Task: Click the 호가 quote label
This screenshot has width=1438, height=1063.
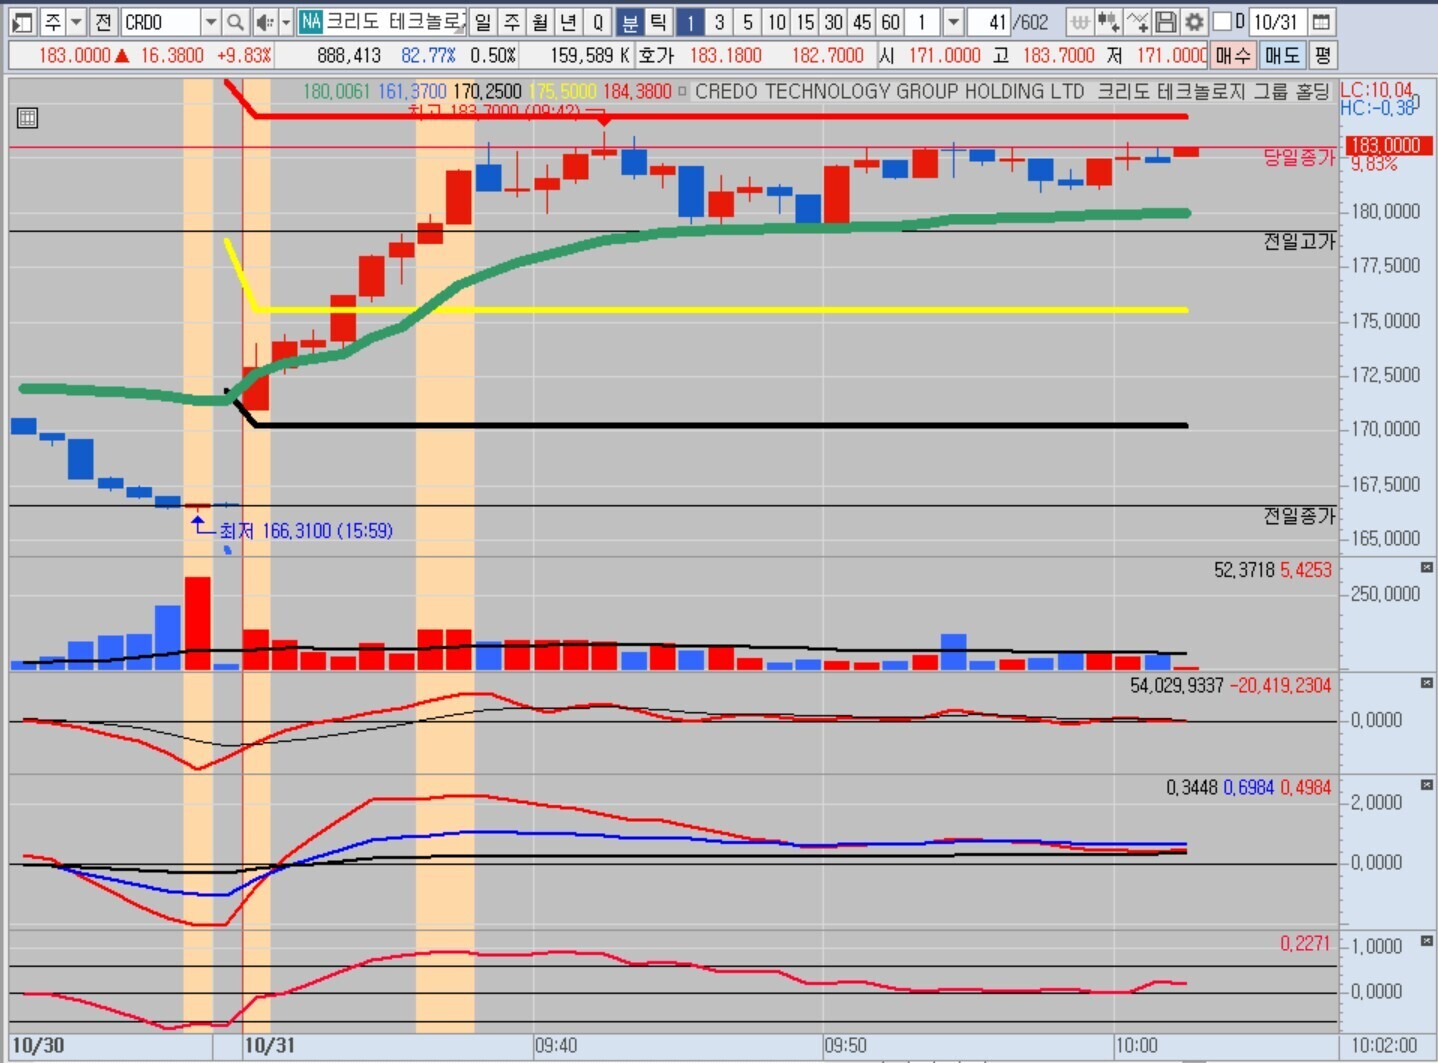Action: coord(656,55)
